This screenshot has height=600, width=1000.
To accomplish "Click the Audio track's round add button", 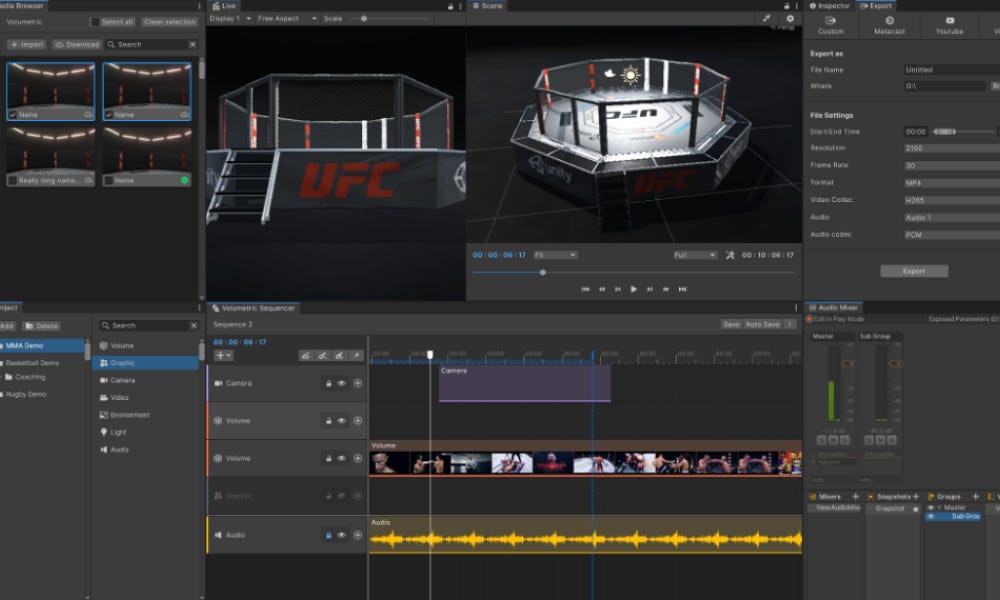I will pos(358,535).
